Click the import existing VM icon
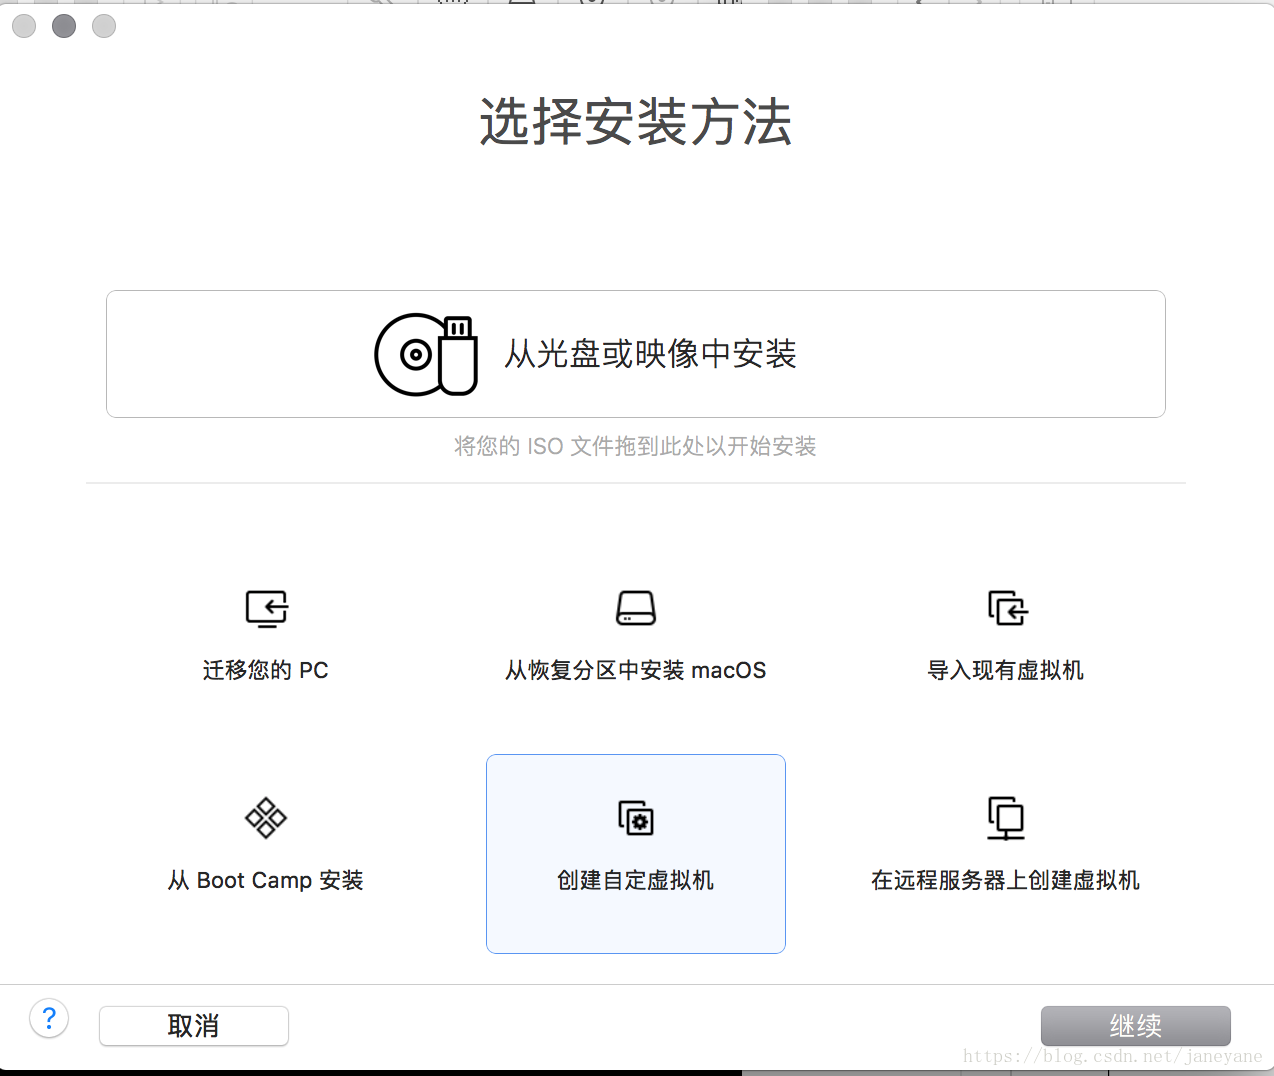Viewport: 1274px width, 1076px height. pyautogui.click(x=1007, y=608)
